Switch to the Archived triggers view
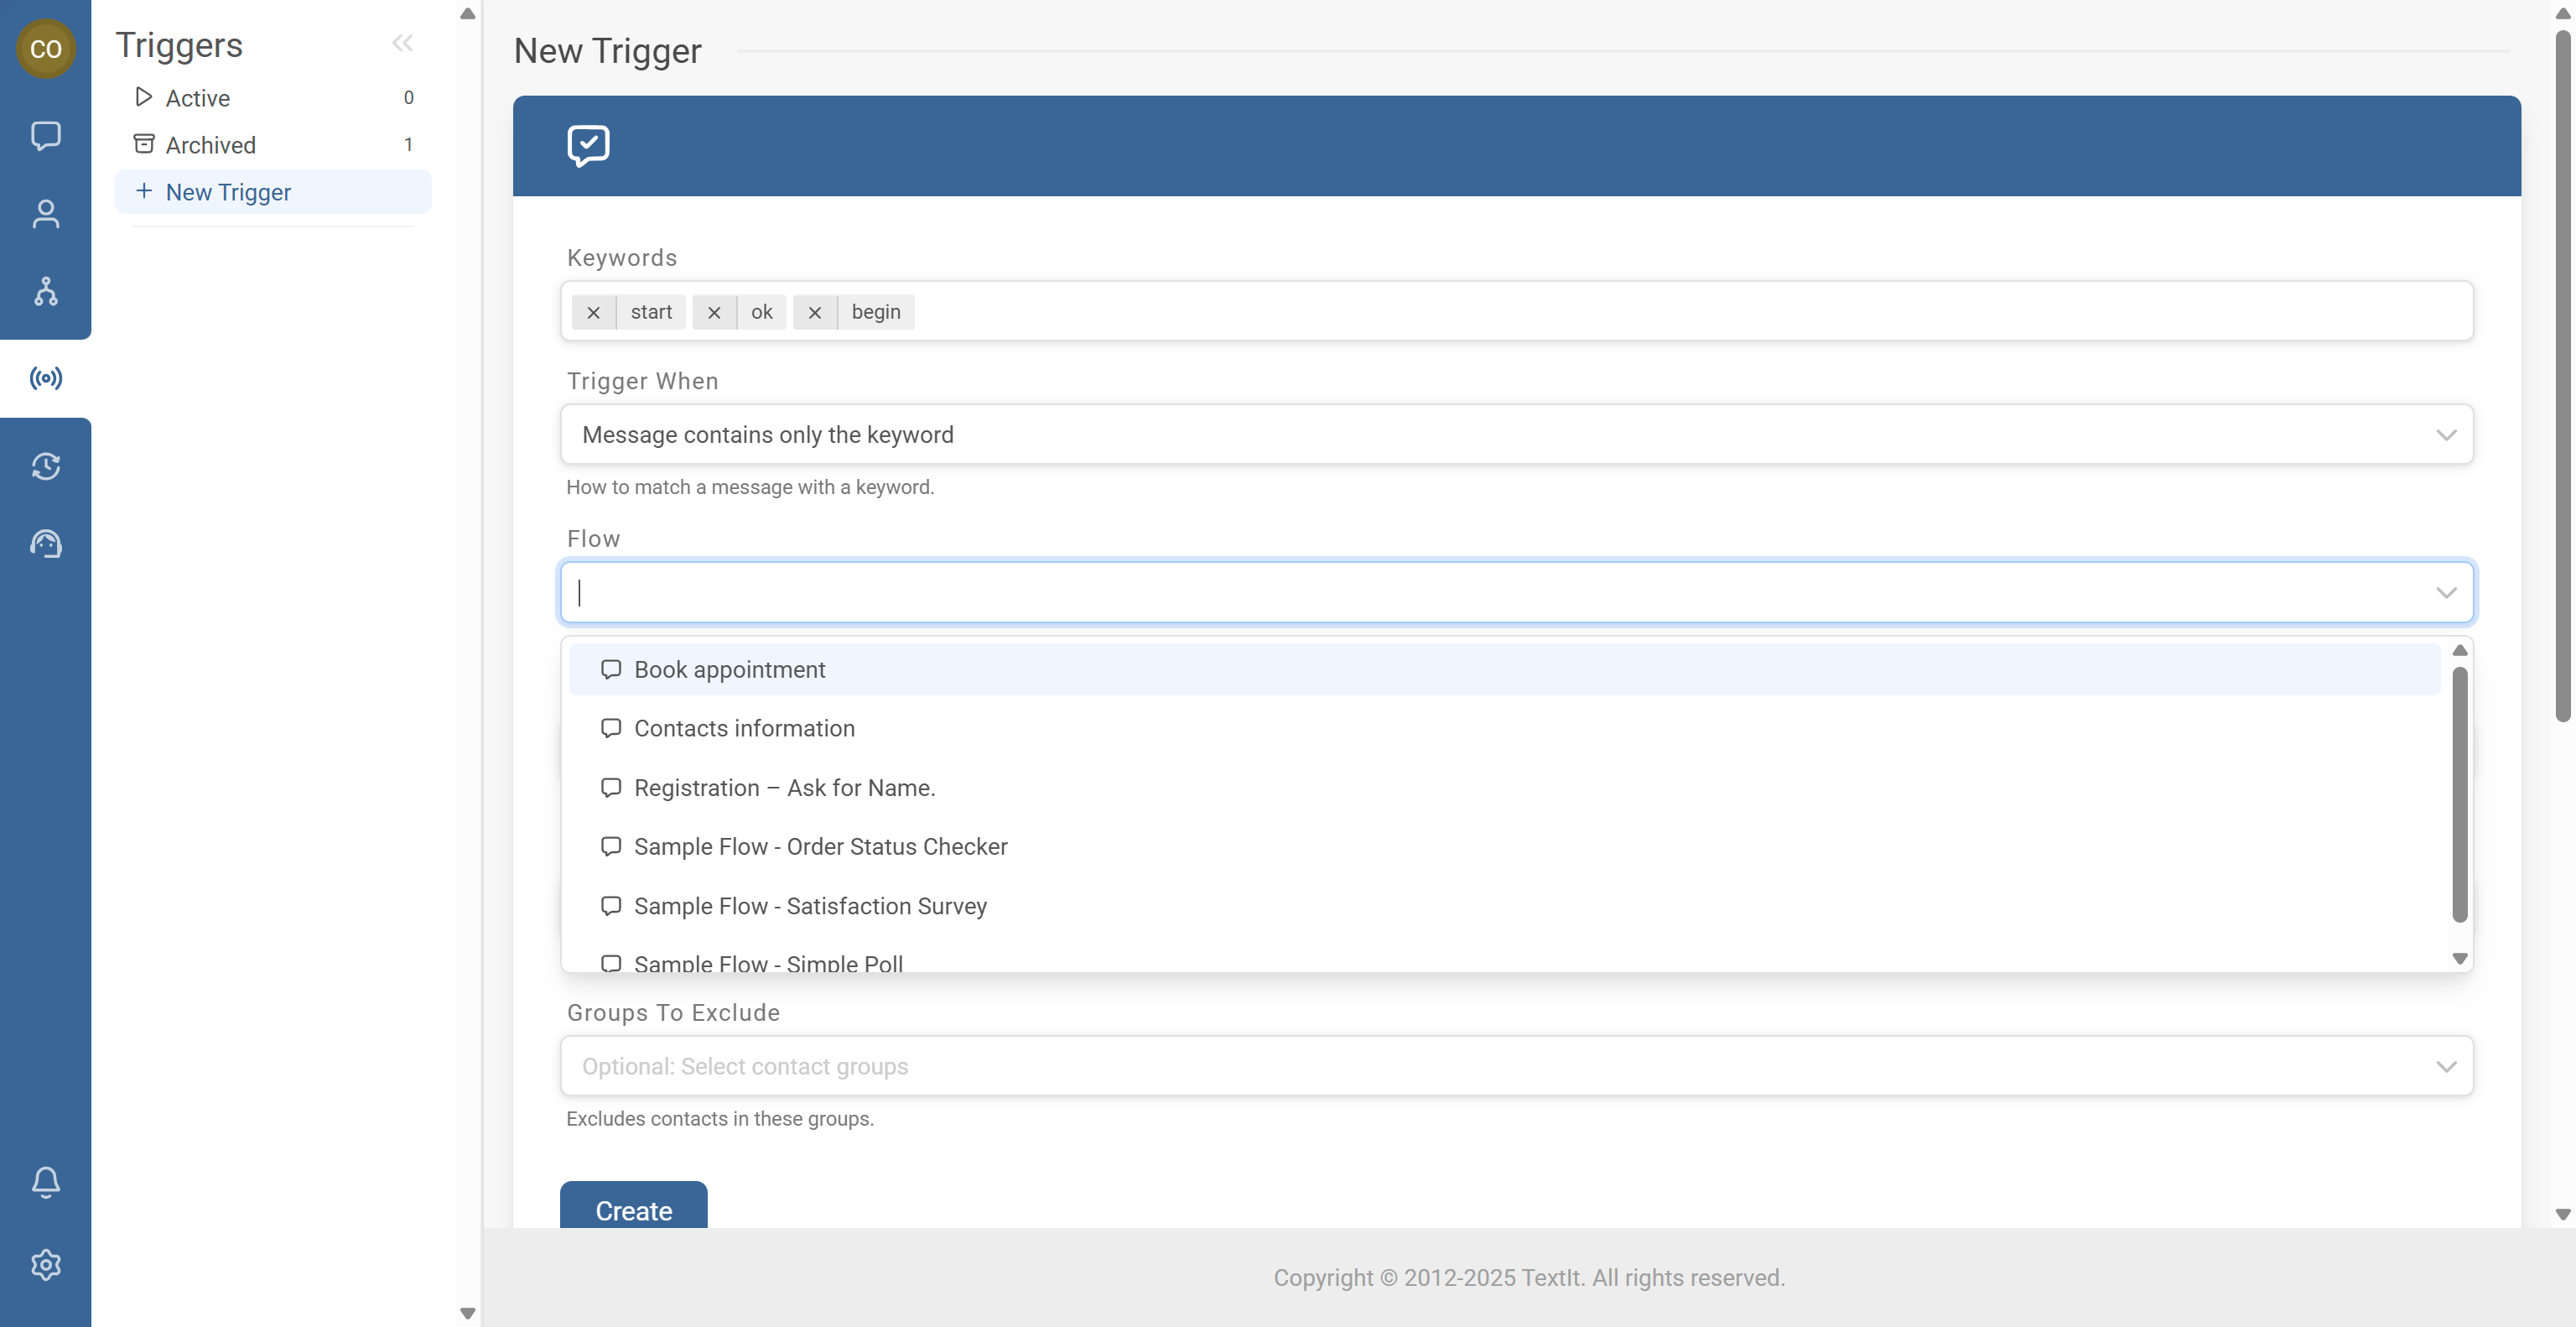This screenshot has height=1327, width=2576. 210,144
